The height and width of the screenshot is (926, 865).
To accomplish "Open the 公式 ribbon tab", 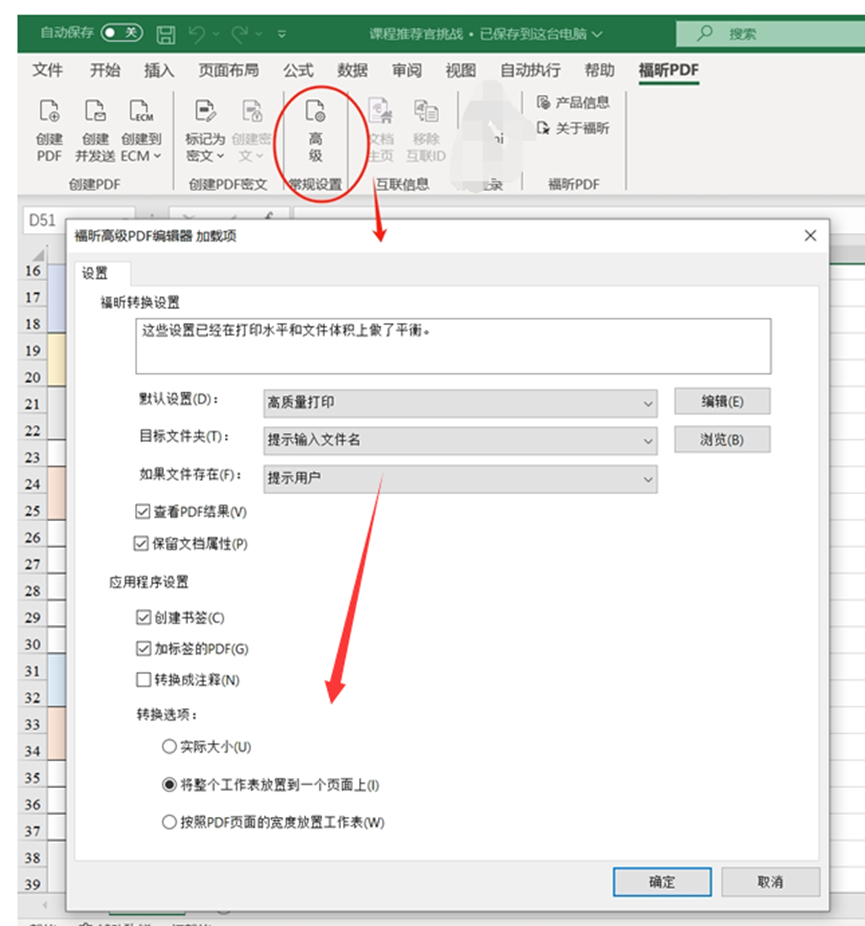I will pyautogui.click(x=298, y=70).
